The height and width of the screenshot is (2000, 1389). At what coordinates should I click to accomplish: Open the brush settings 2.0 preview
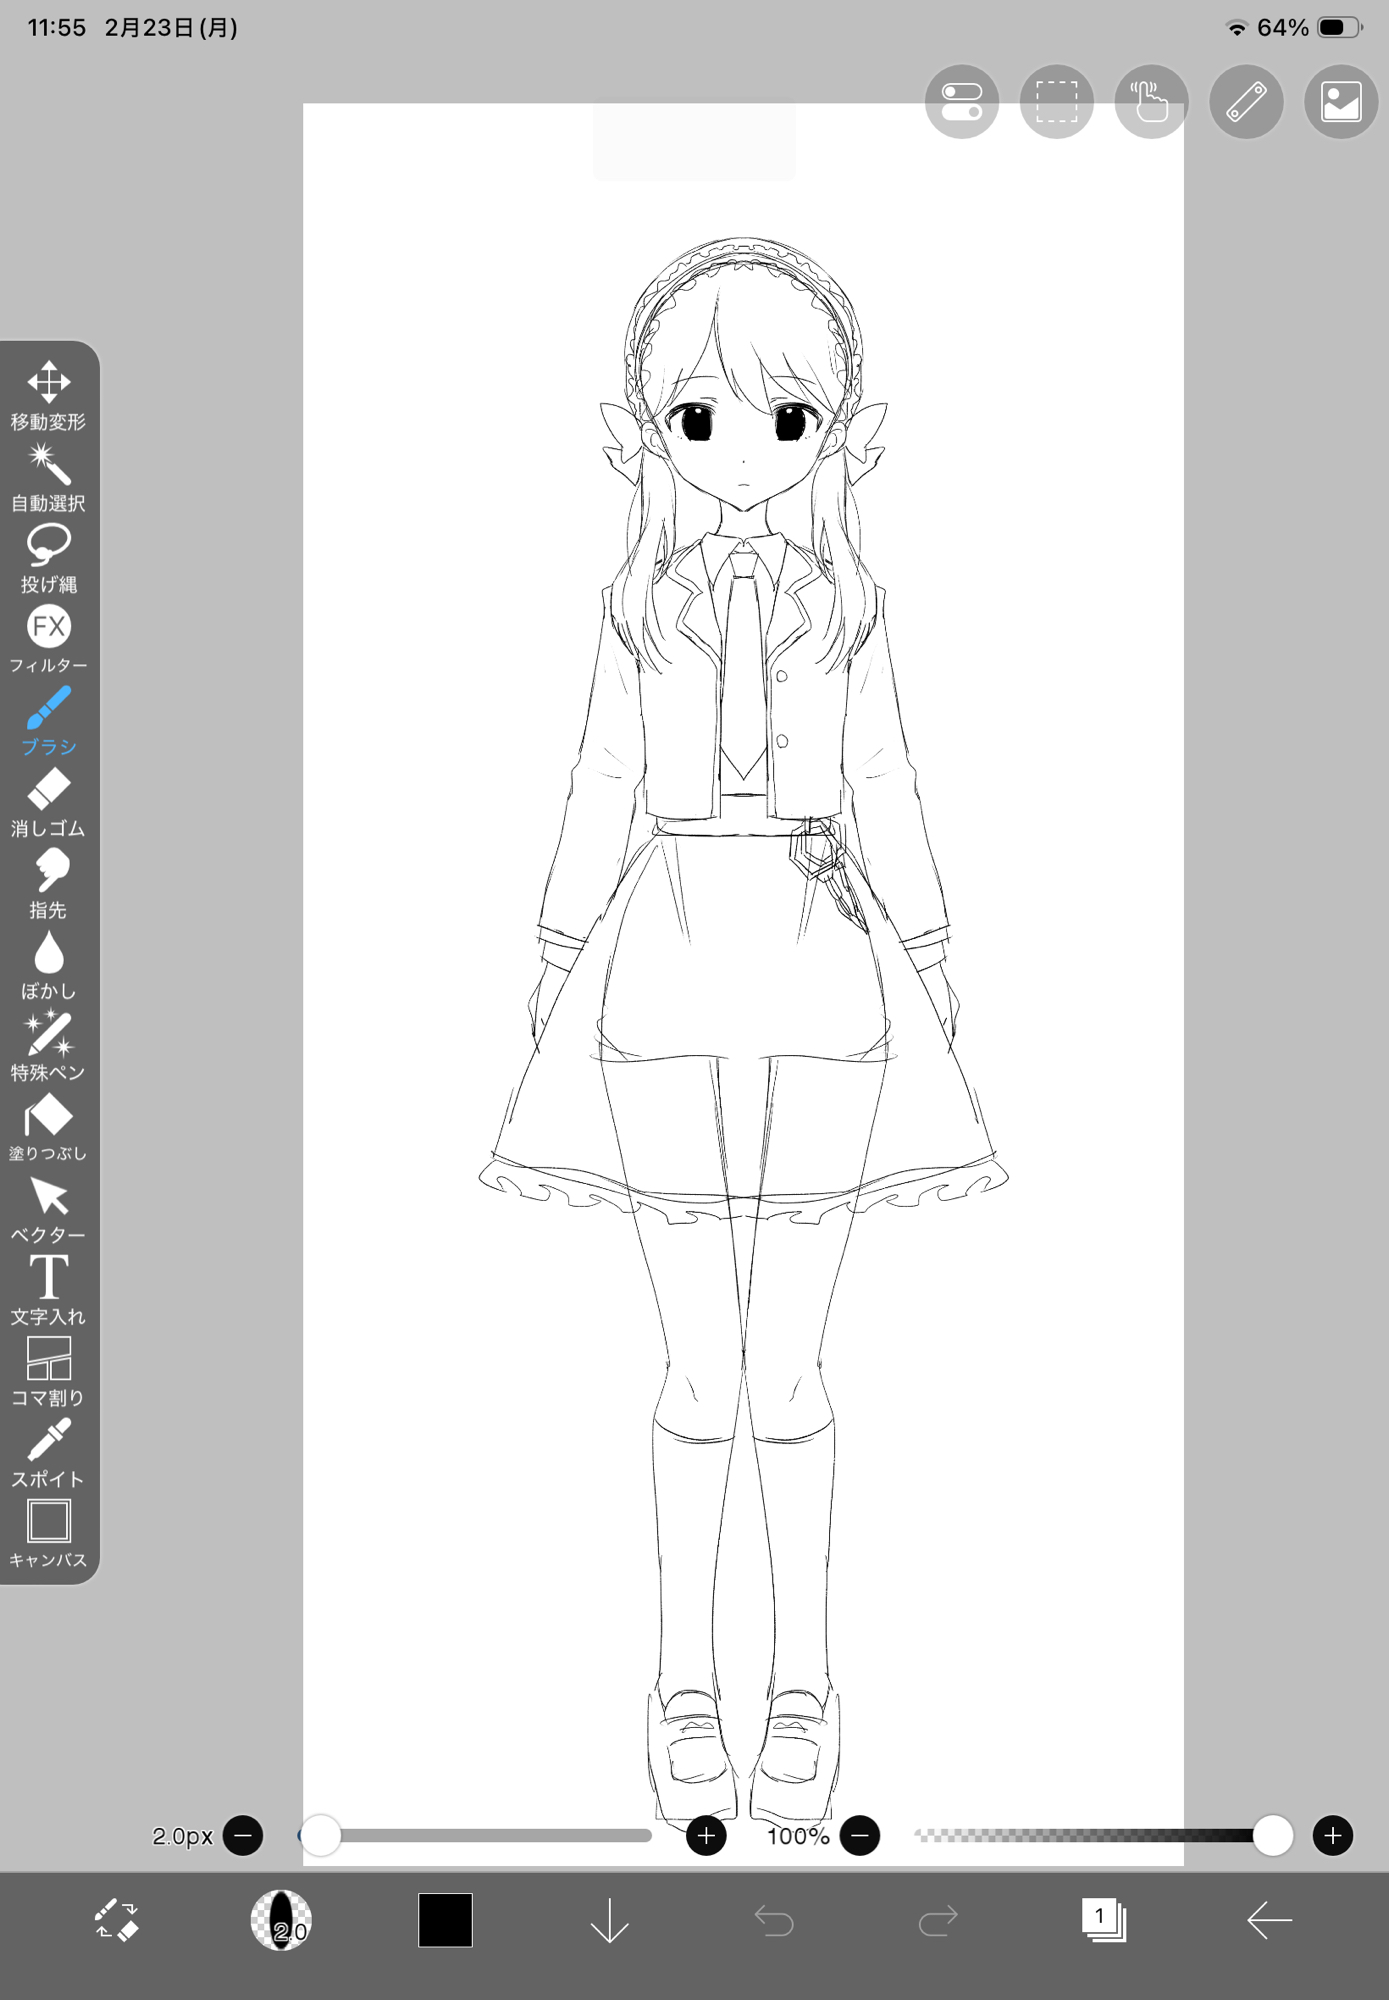click(281, 1920)
